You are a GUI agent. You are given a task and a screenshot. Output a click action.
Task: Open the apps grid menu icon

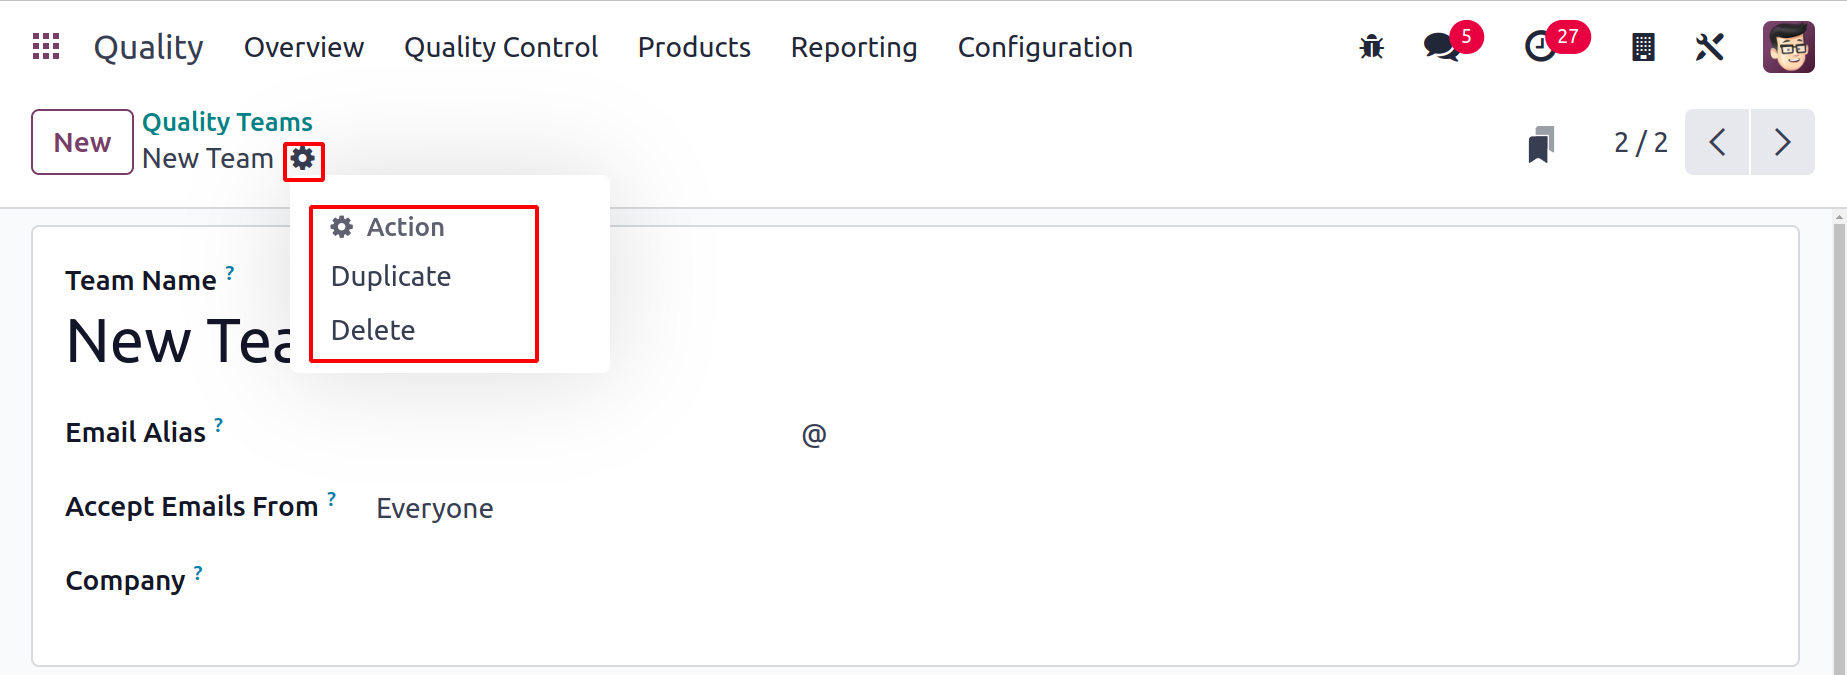[46, 46]
